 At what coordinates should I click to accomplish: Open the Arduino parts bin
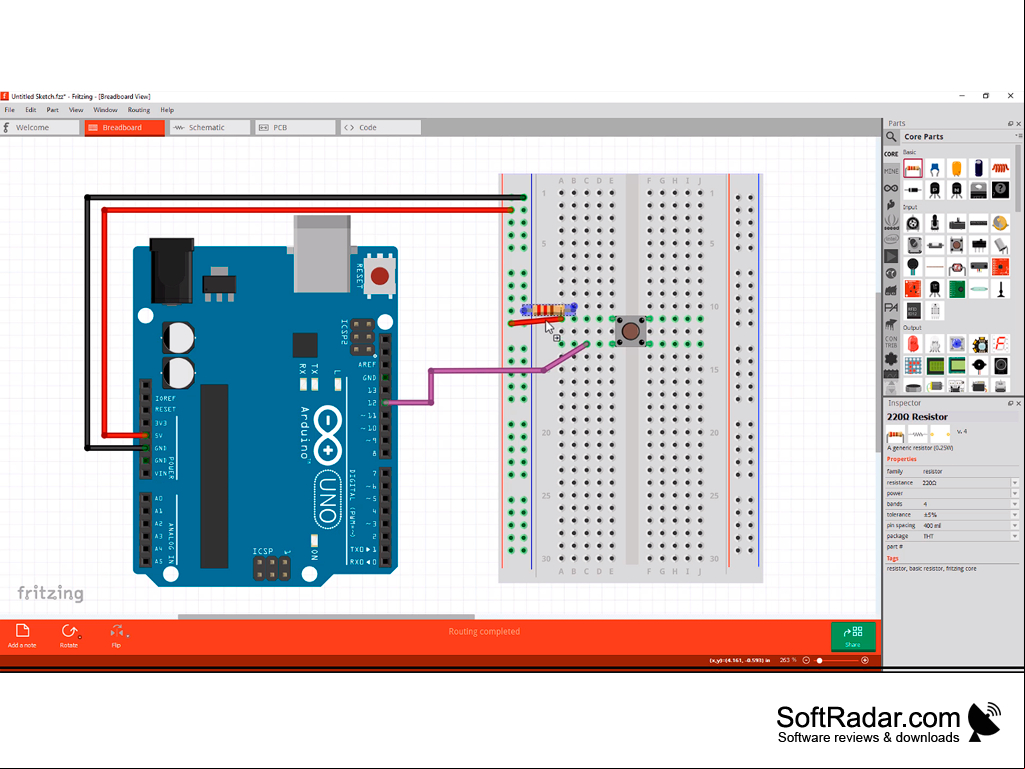coord(891,188)
